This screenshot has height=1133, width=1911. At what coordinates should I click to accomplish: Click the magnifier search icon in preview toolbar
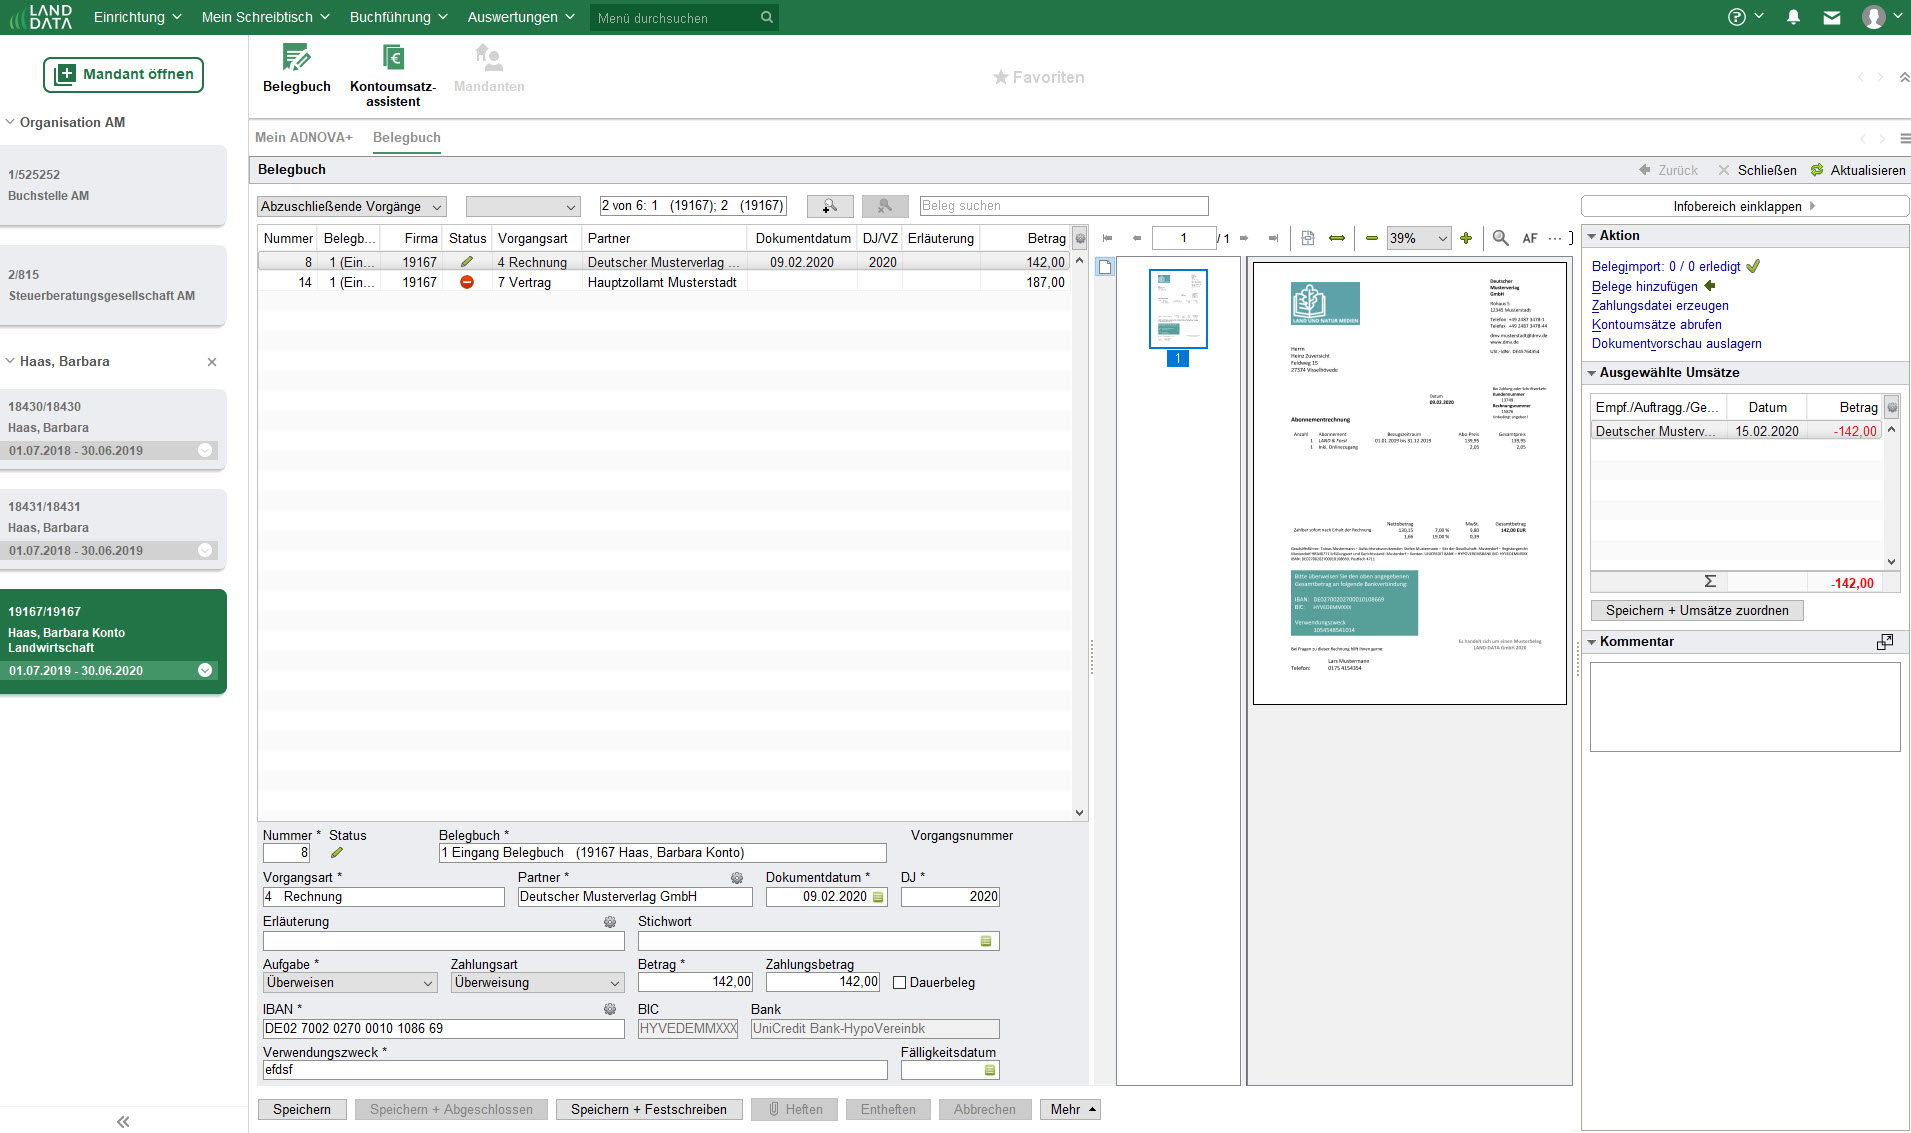(x=1500, y=238)
